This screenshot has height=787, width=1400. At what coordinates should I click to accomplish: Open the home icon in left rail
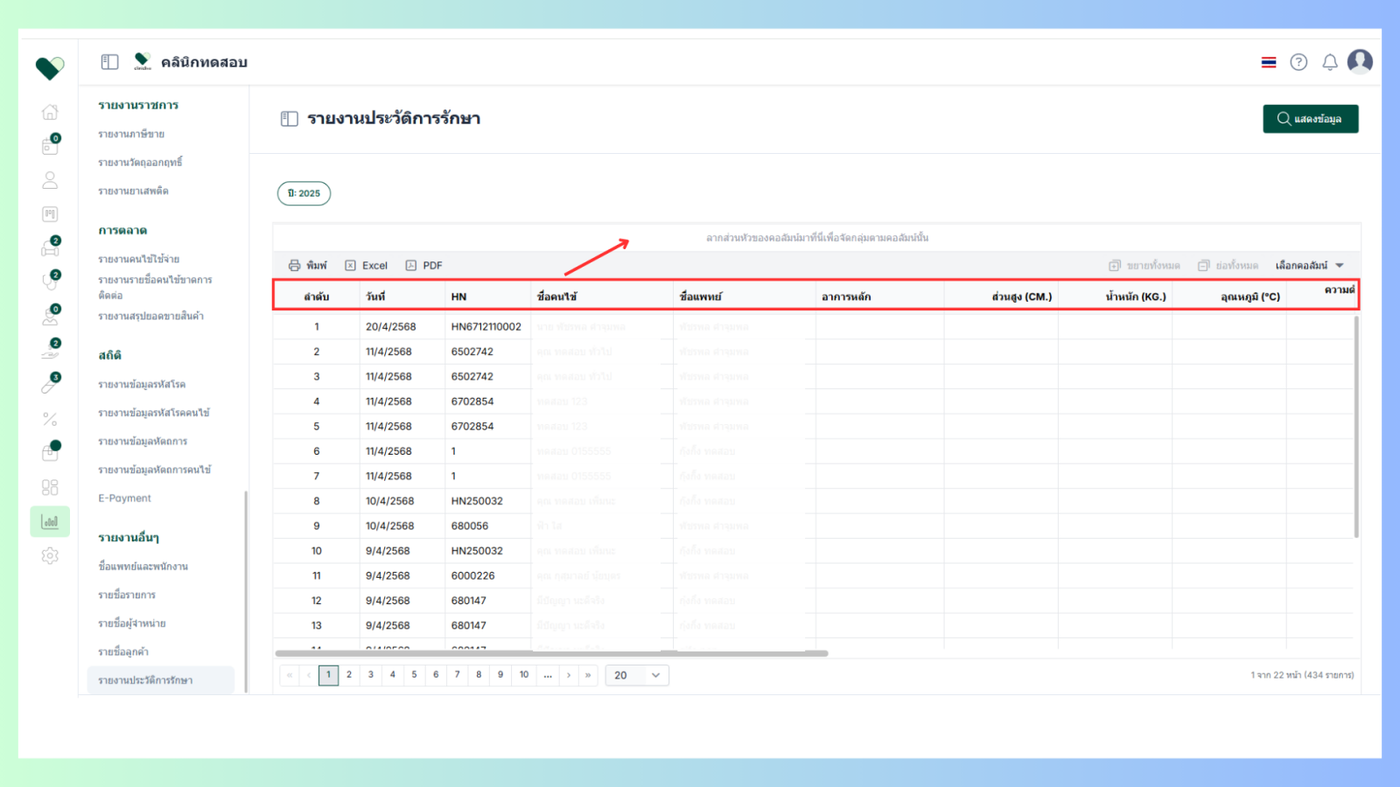coord(49,112)
